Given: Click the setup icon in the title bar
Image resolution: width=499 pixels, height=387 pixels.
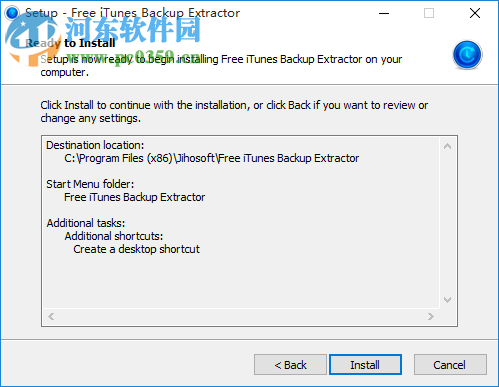Looking at the screenshot, I should tap(12, 13).
